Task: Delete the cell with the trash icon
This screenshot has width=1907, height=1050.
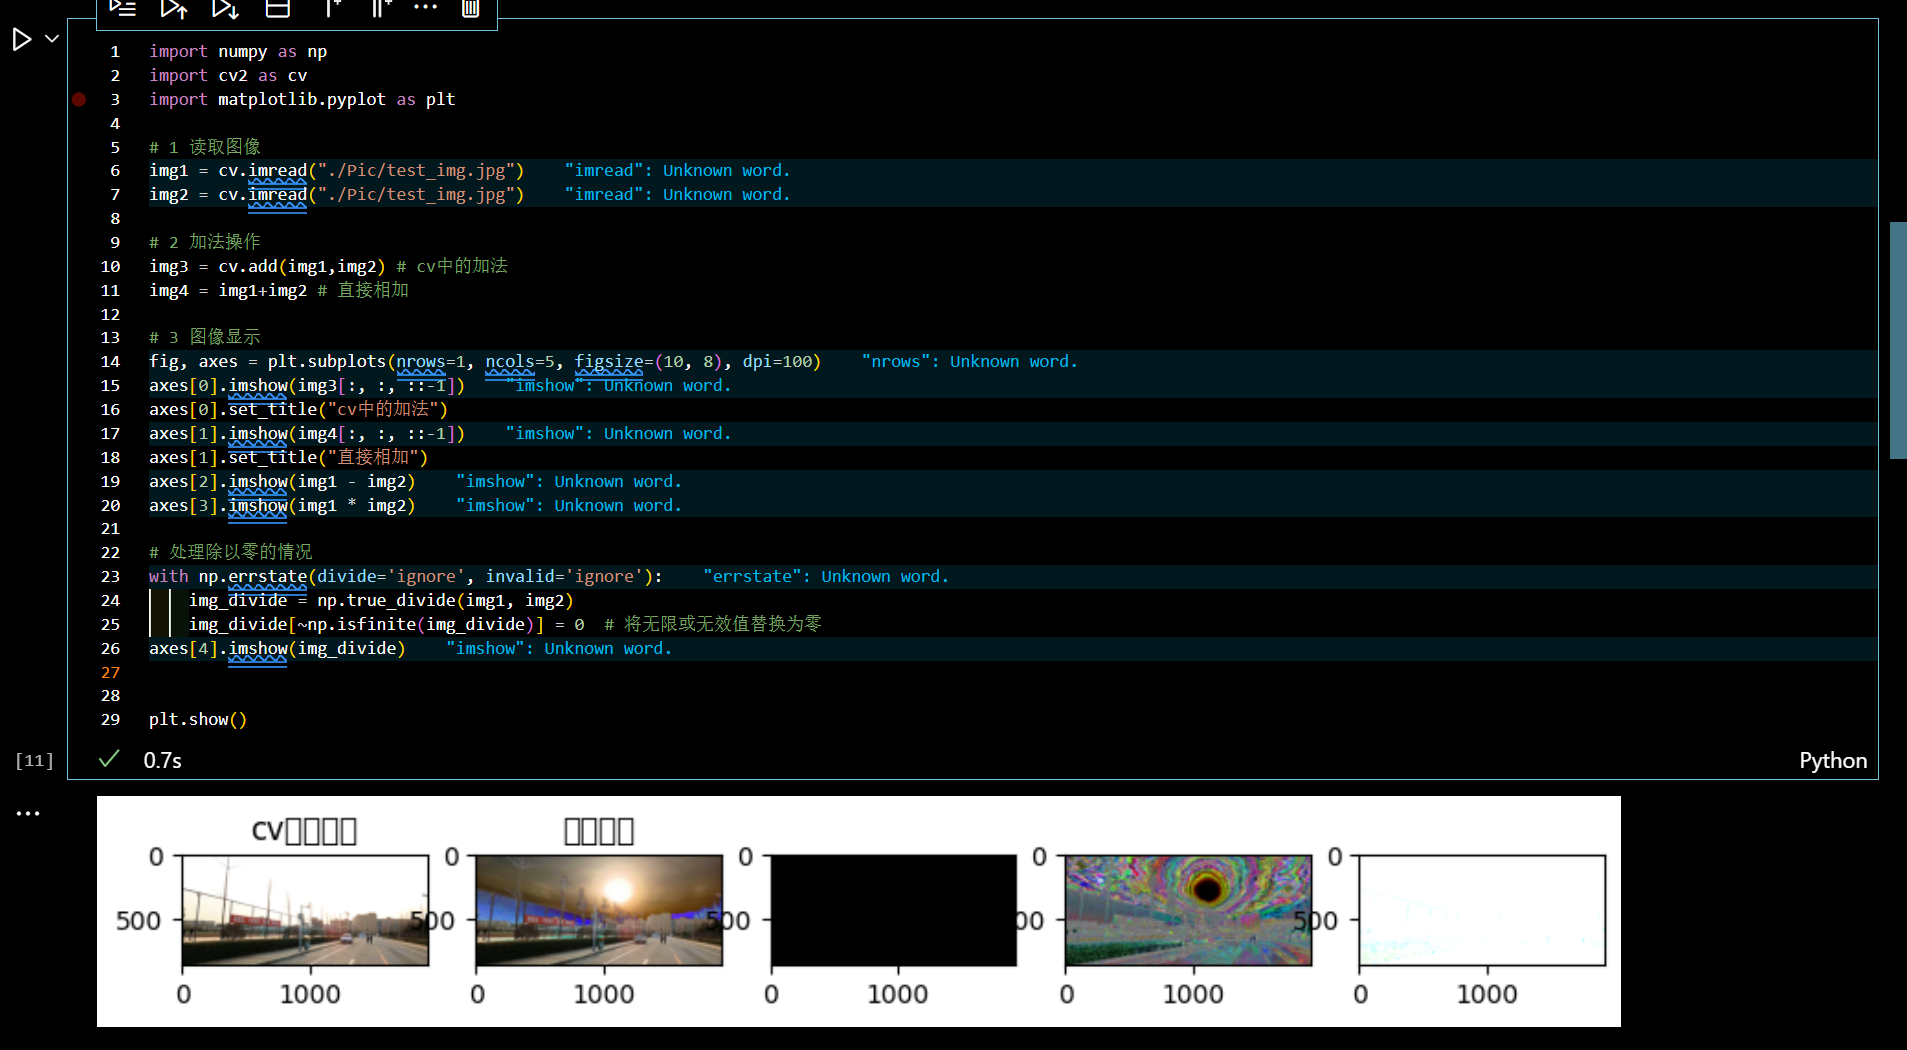Action: pyautogui.click(x=470, y=8)
